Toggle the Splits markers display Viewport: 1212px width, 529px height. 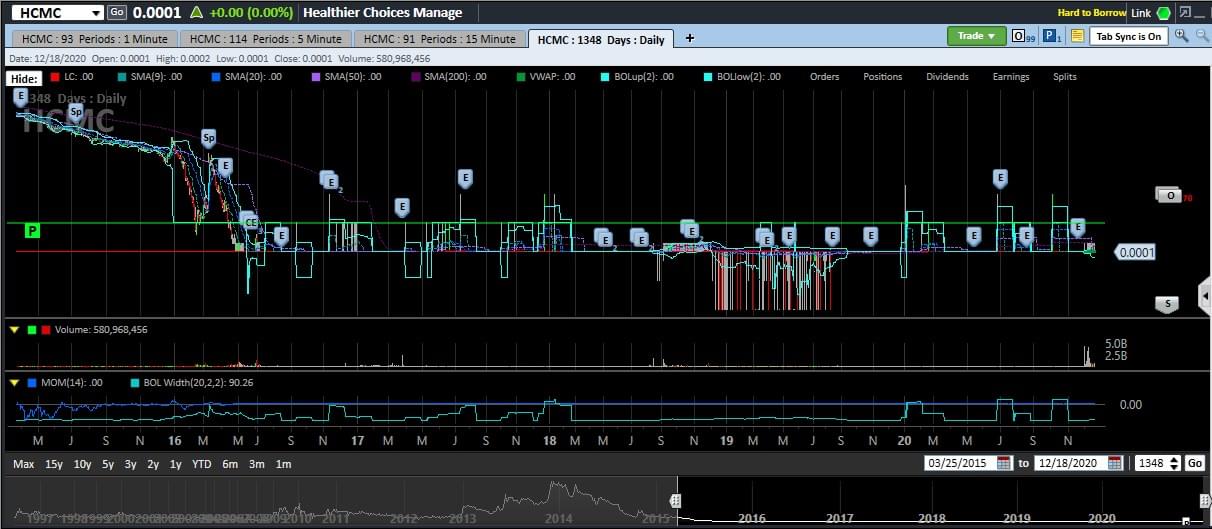coord(1064,77)
